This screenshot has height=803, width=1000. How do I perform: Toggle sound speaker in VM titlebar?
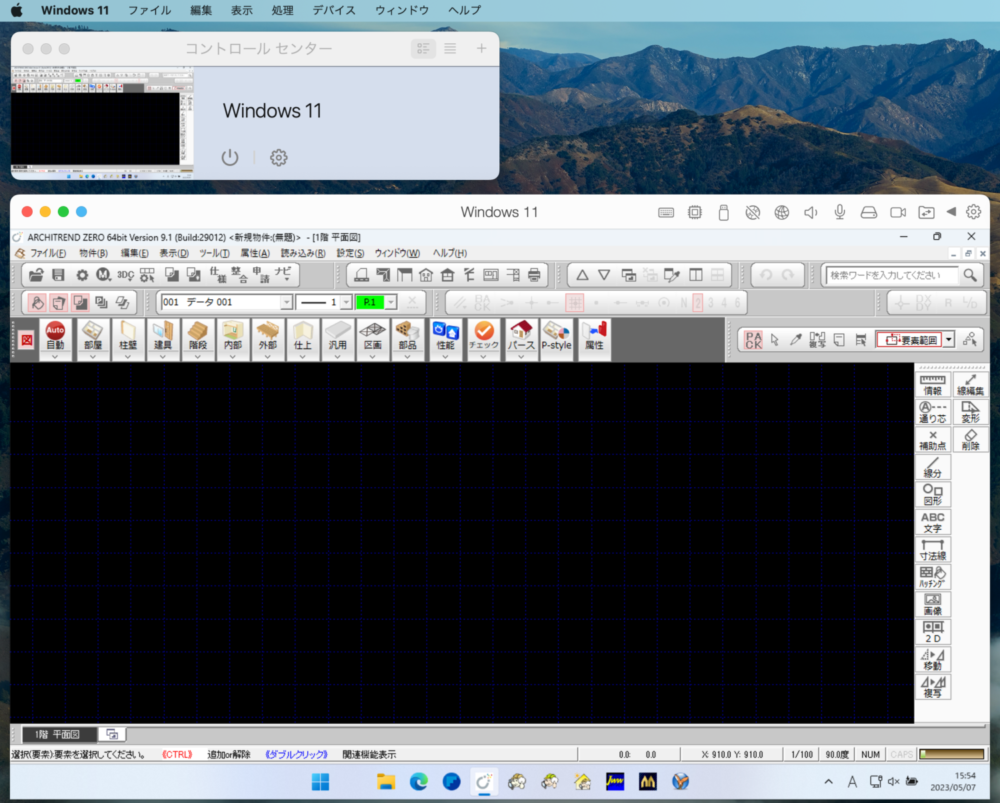(x=811, y=212)
